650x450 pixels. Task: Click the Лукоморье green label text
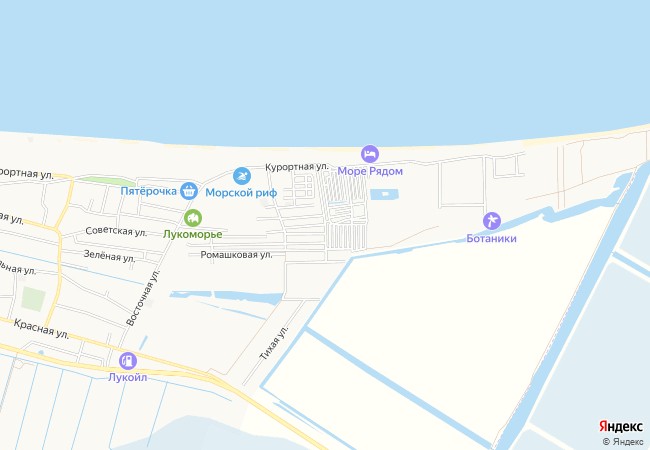[193, 235]
